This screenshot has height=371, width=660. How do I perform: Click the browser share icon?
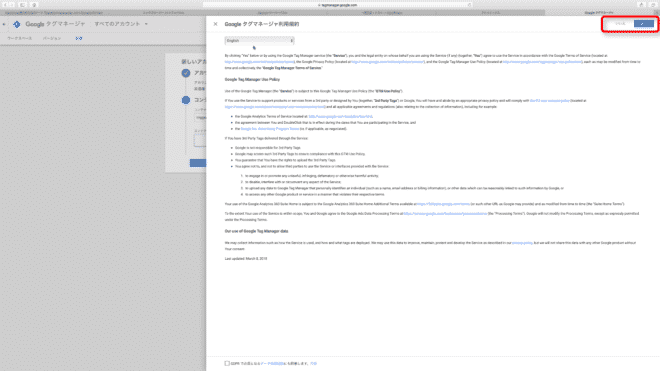(641, 5)
